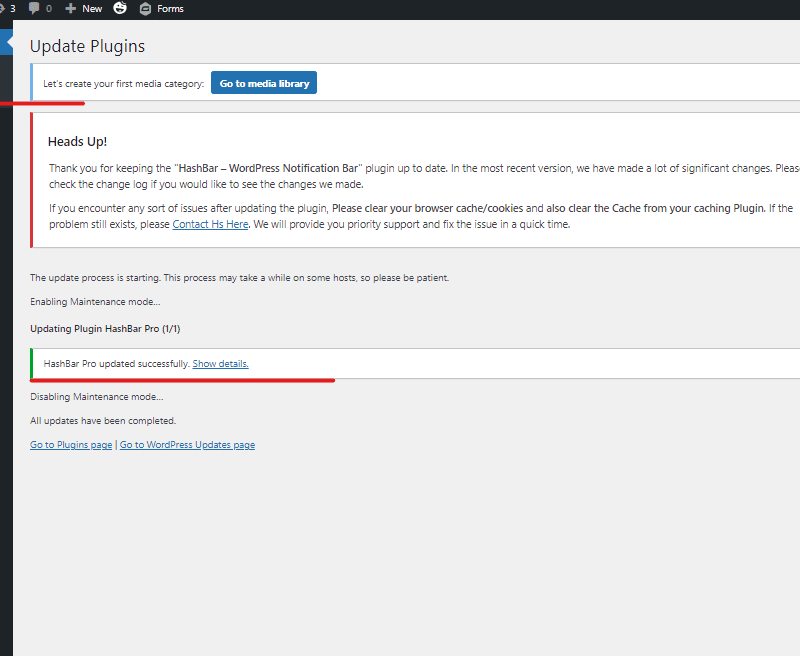800x656 pixels.
Task: Click the comments count 0 in admin bar
Action: click(x=49, y=9)
